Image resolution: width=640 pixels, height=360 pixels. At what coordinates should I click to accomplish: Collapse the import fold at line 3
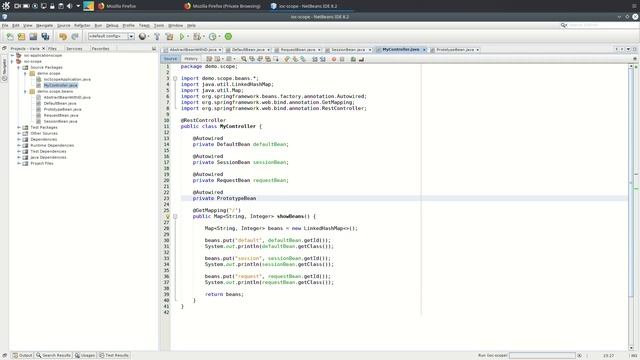(175, 78)
